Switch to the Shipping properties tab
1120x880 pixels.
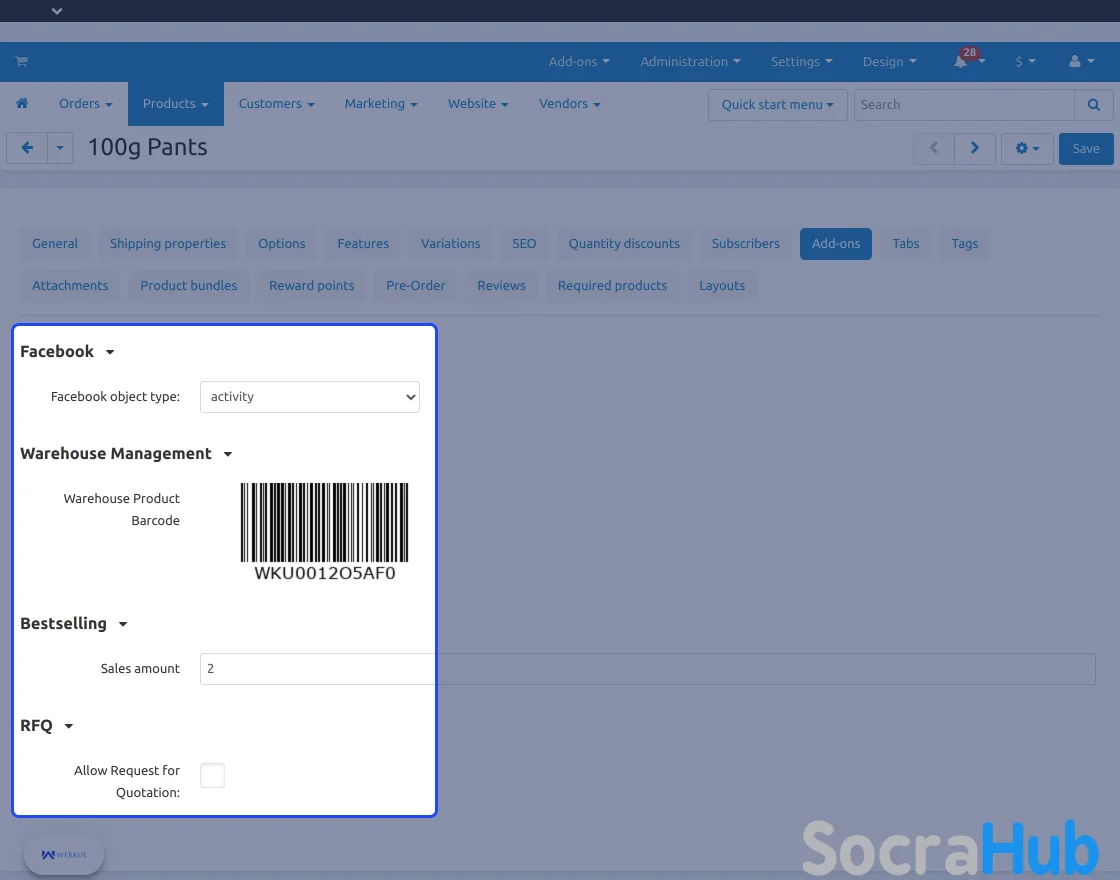168,244
